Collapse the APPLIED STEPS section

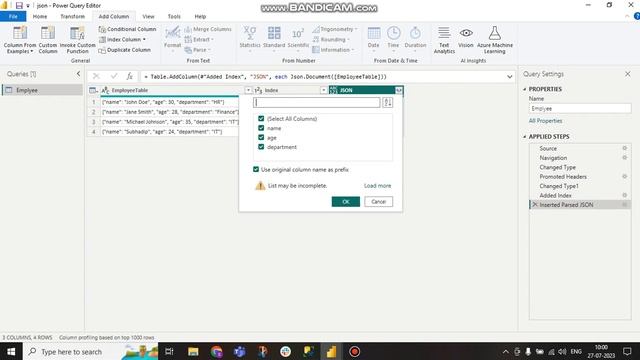(x=525, y=136)
